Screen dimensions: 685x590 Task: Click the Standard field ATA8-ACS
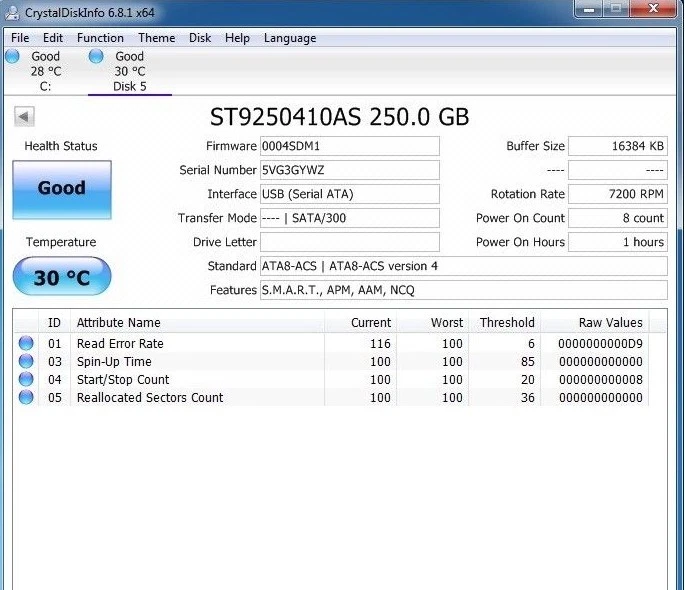pyautogui.click(x=464, y=266)
